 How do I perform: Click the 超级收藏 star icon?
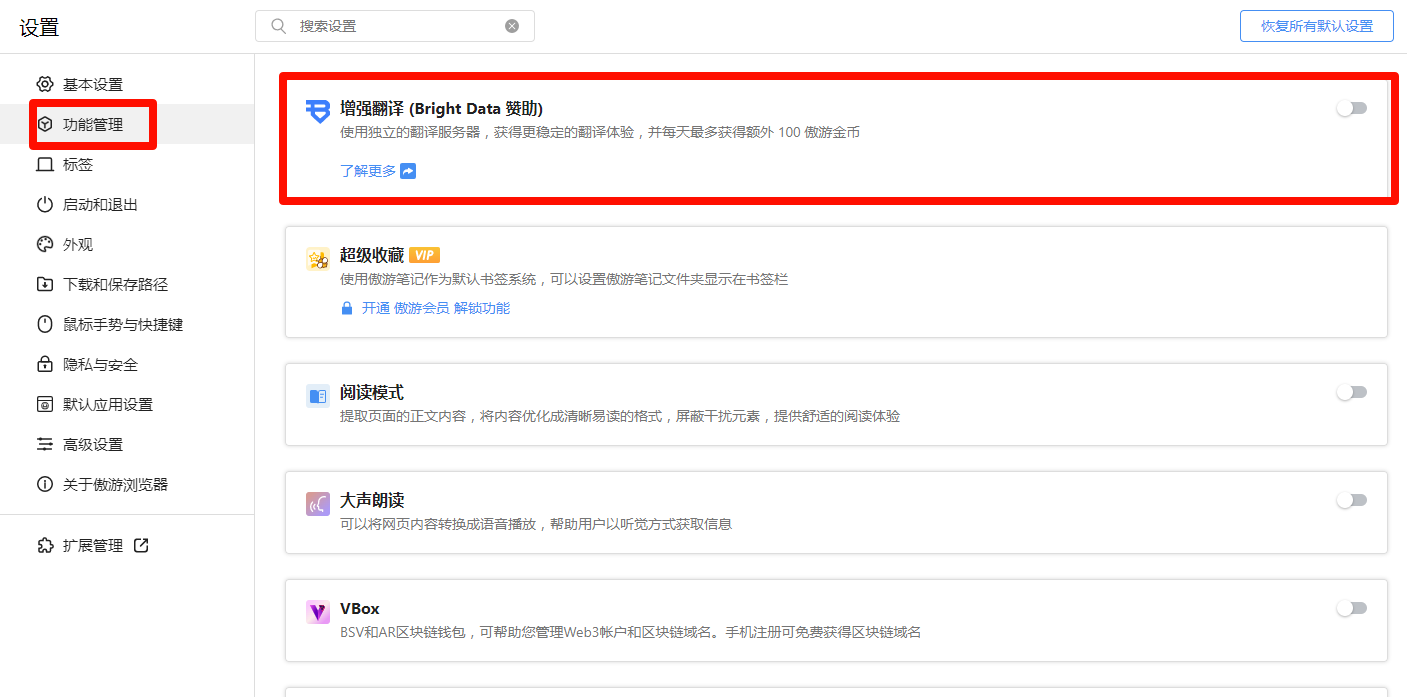point(317,259)
